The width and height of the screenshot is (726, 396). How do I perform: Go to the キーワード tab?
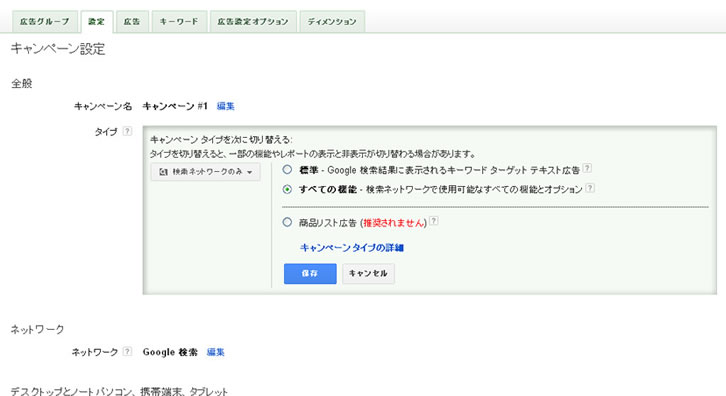[x=179, y=22]
